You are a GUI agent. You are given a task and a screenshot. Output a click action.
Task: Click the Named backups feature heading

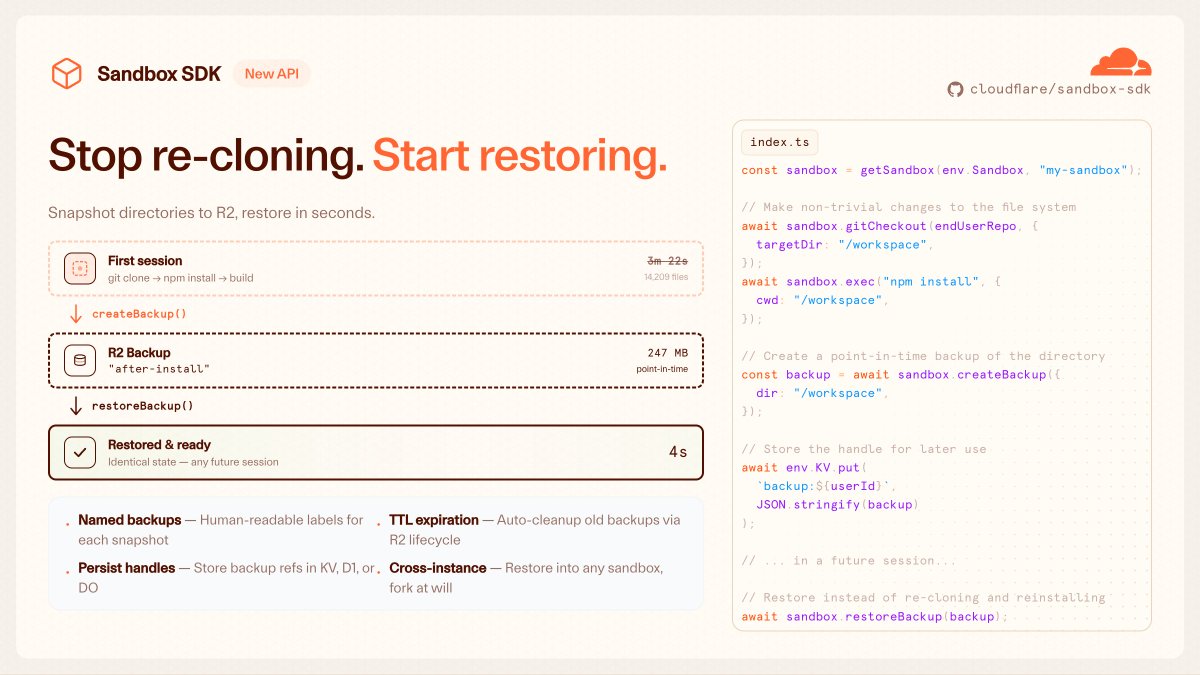coord(130,520)
